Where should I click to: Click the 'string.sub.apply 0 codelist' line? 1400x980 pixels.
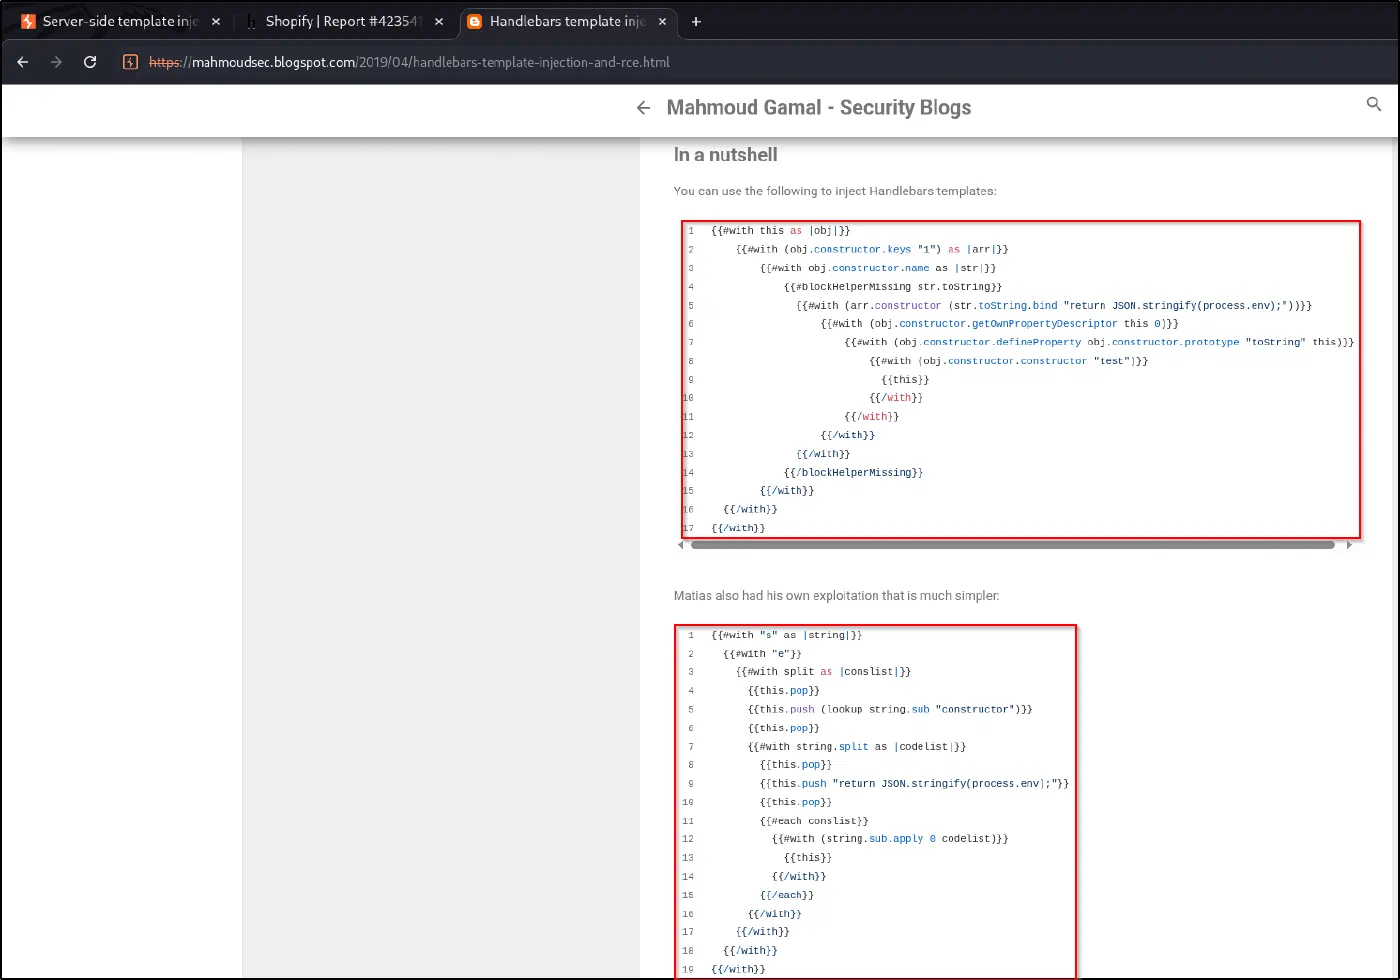click(x=890, y=839)
